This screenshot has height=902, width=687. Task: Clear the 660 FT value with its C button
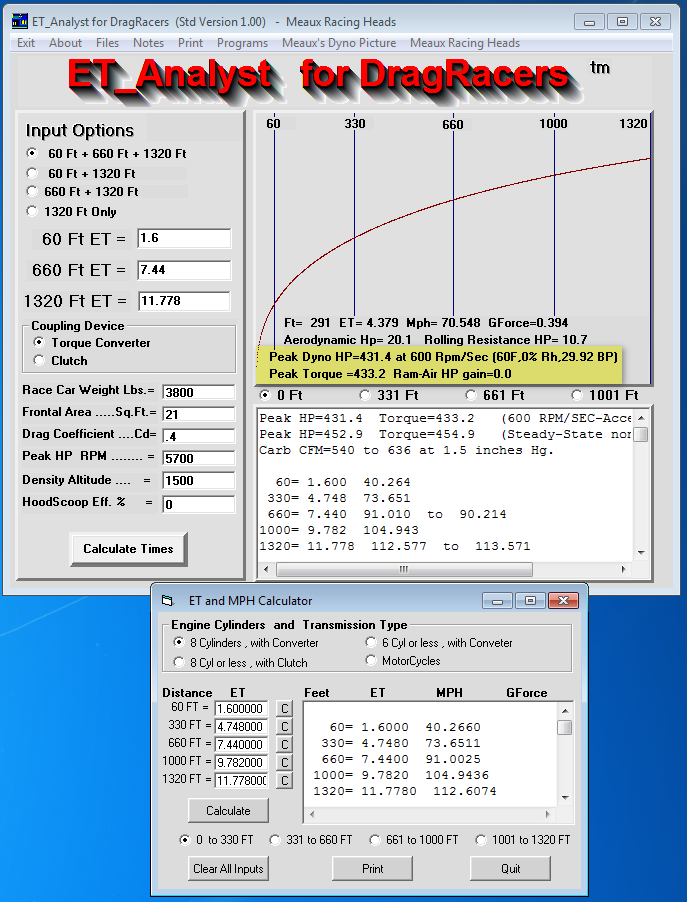[284, 744]
